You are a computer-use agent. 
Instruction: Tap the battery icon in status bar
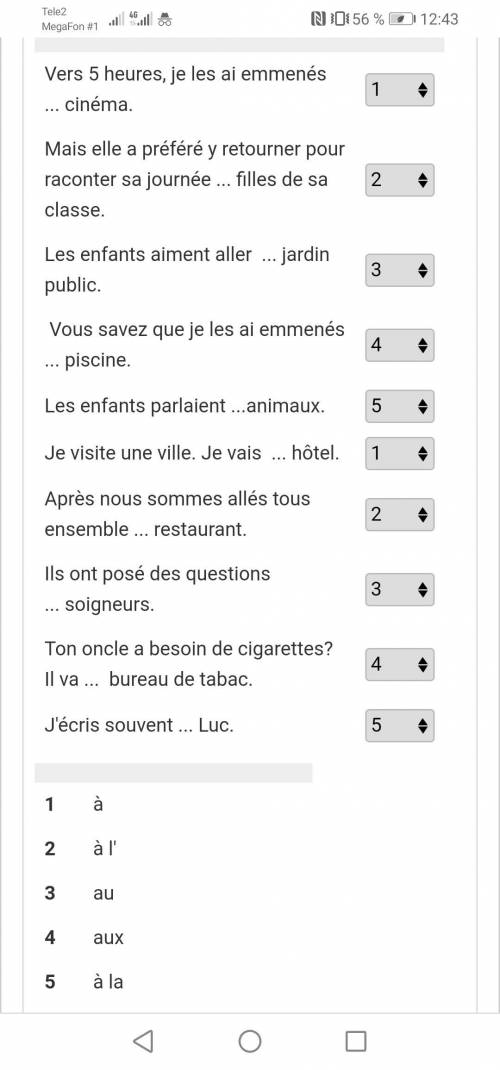click(x=400, y=19)
